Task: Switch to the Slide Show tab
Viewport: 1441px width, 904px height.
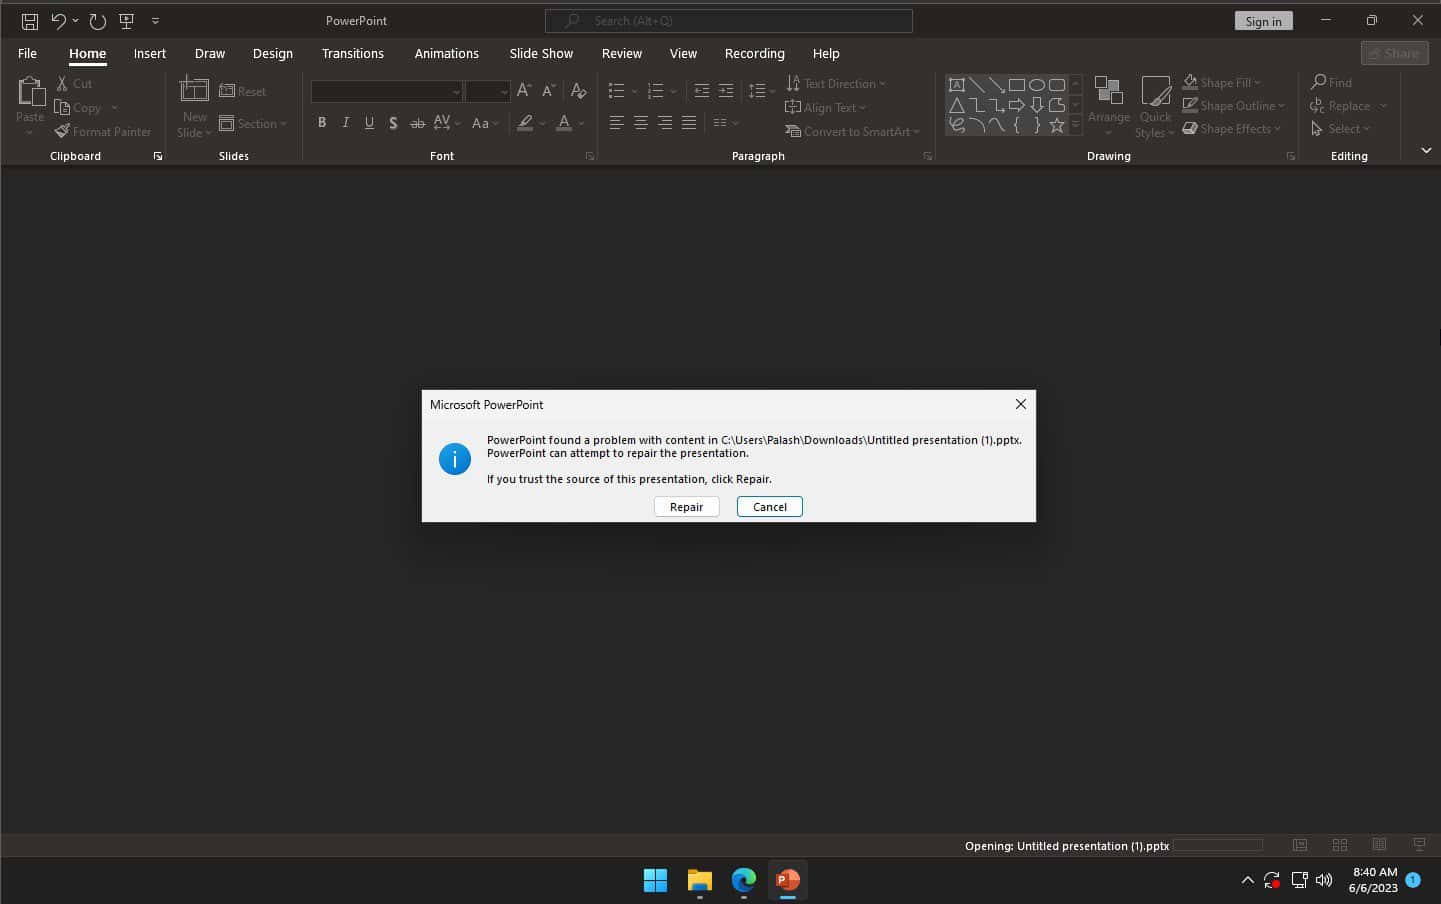Action: pos(541,54)
